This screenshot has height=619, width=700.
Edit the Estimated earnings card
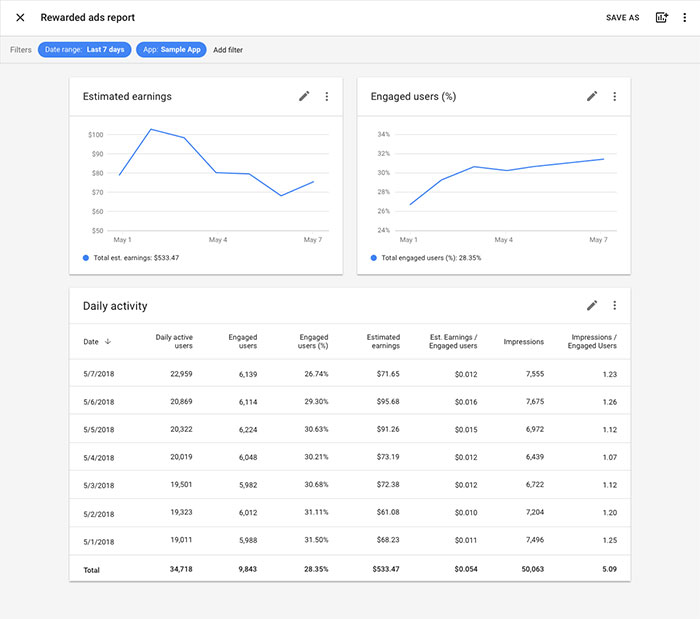click(x=304, y=96)
